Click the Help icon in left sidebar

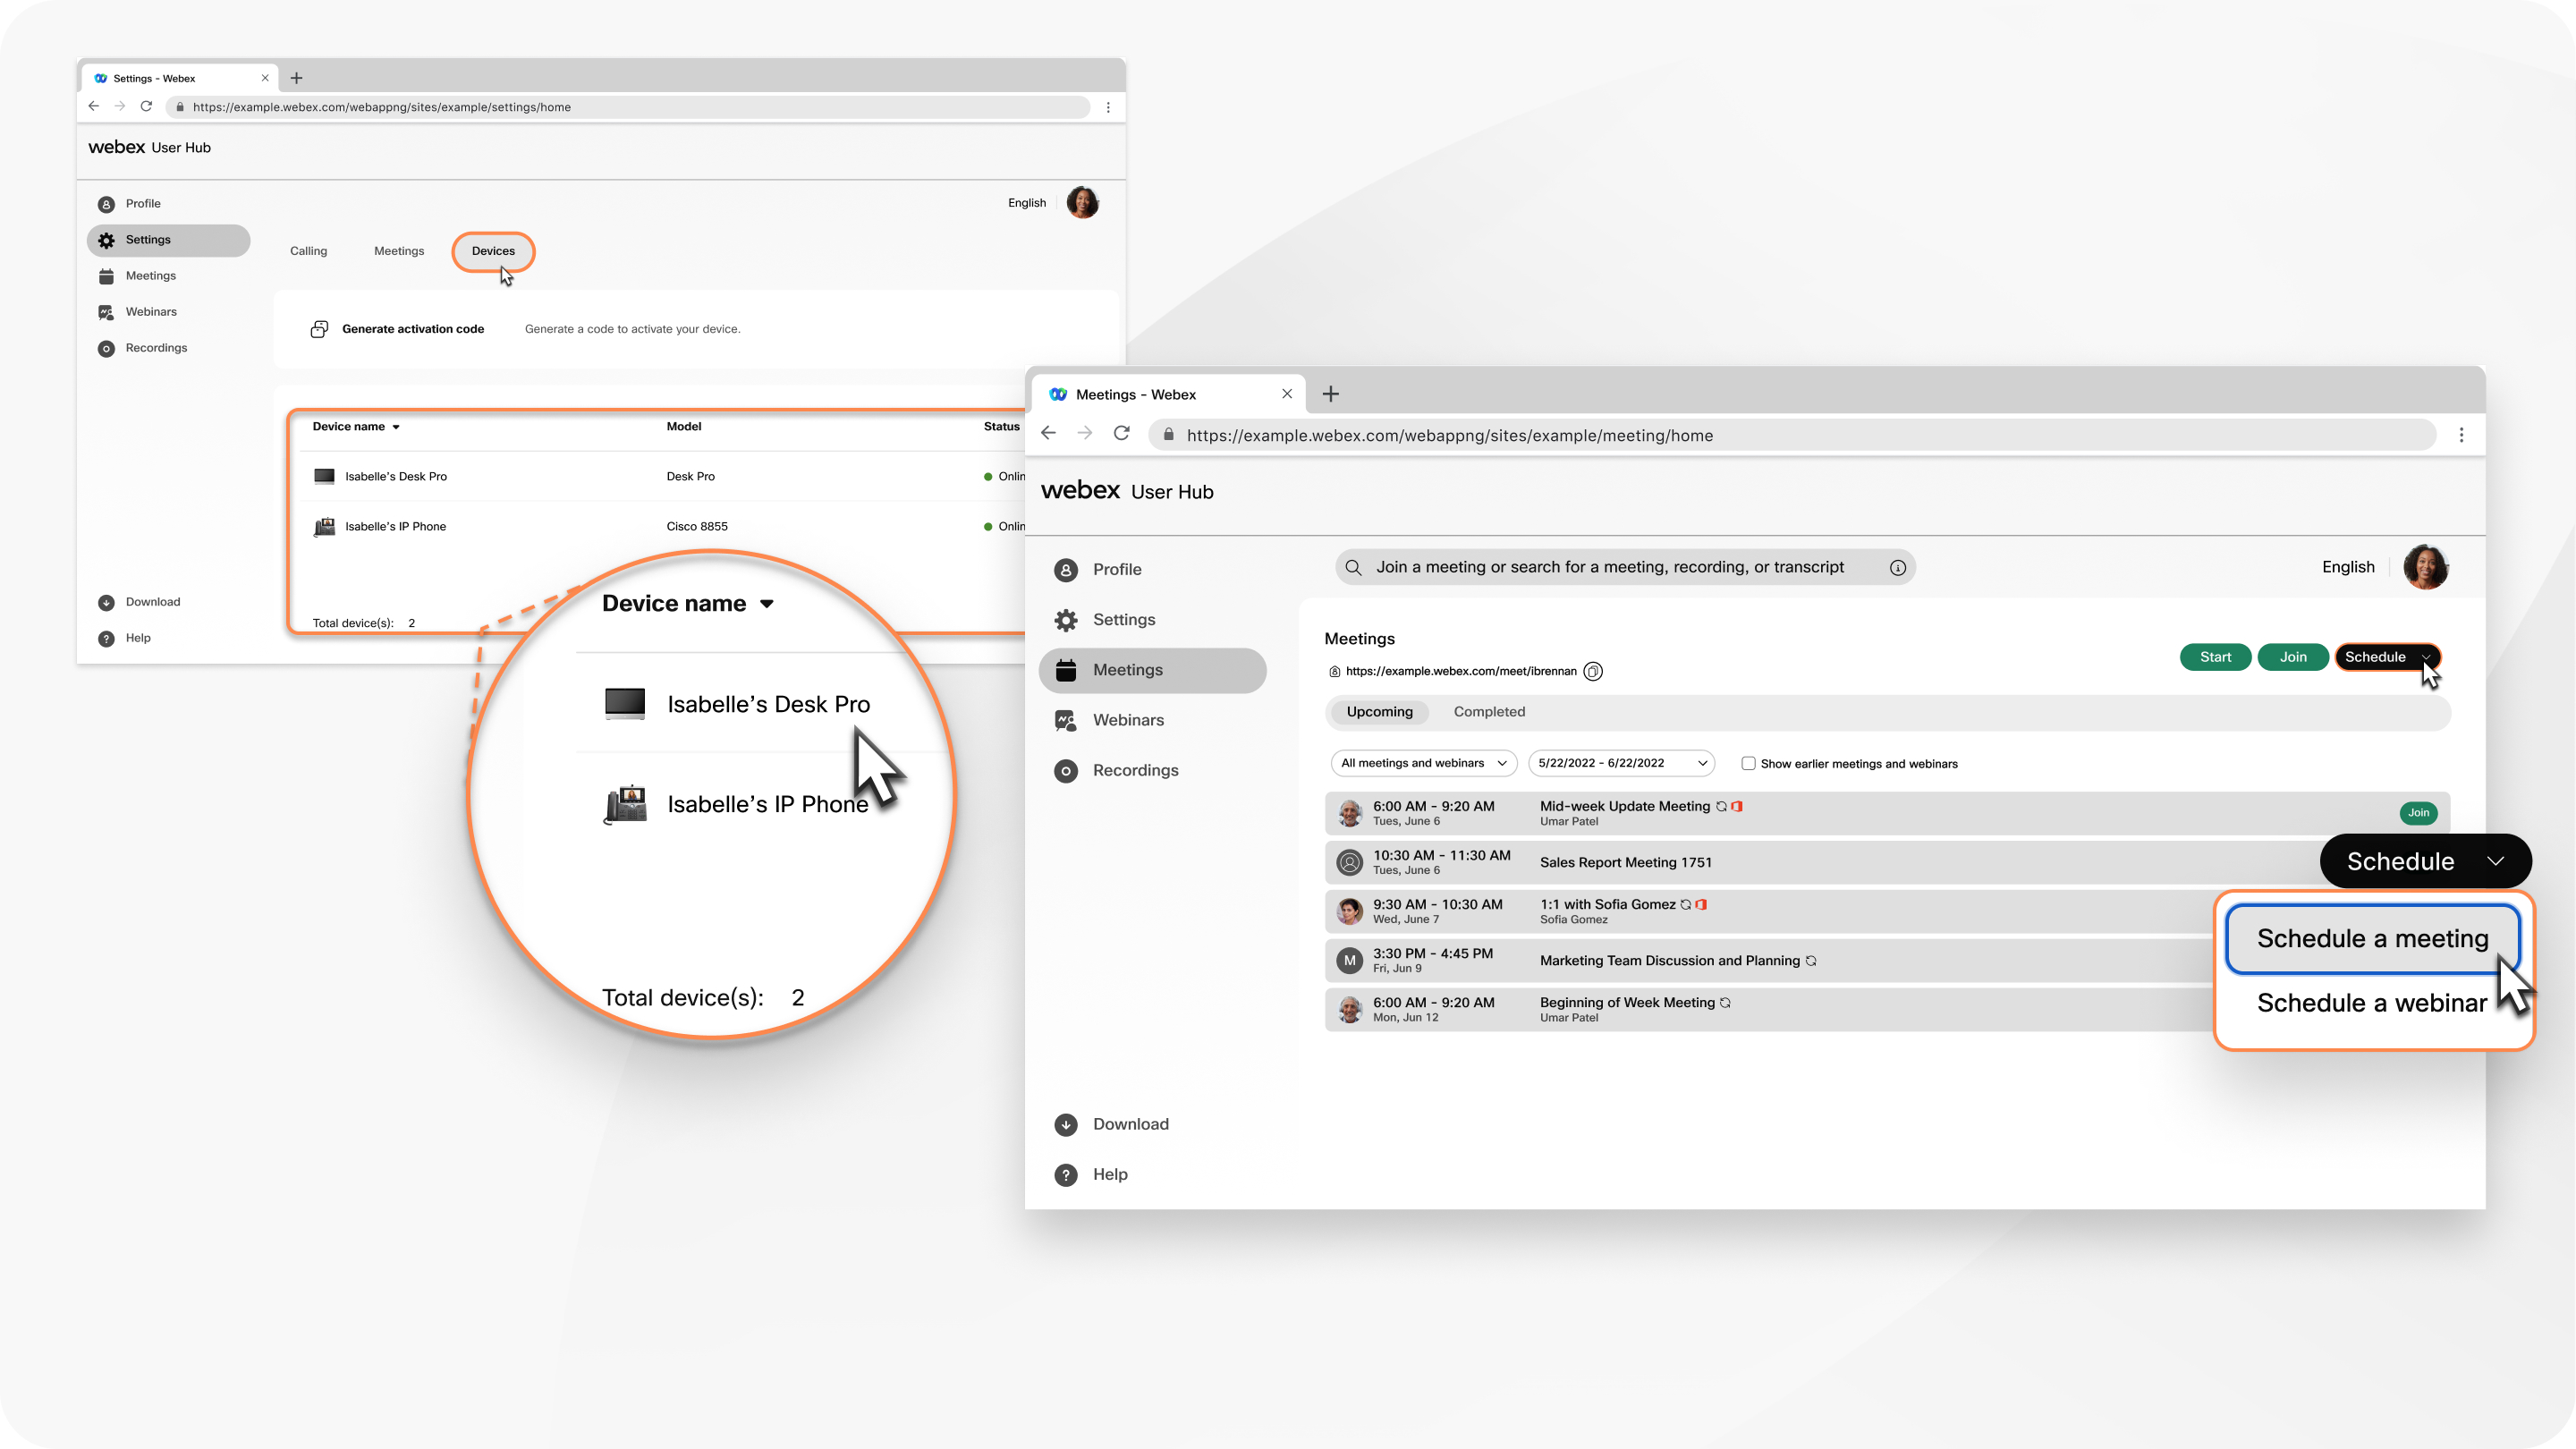[x=106, y=637]
